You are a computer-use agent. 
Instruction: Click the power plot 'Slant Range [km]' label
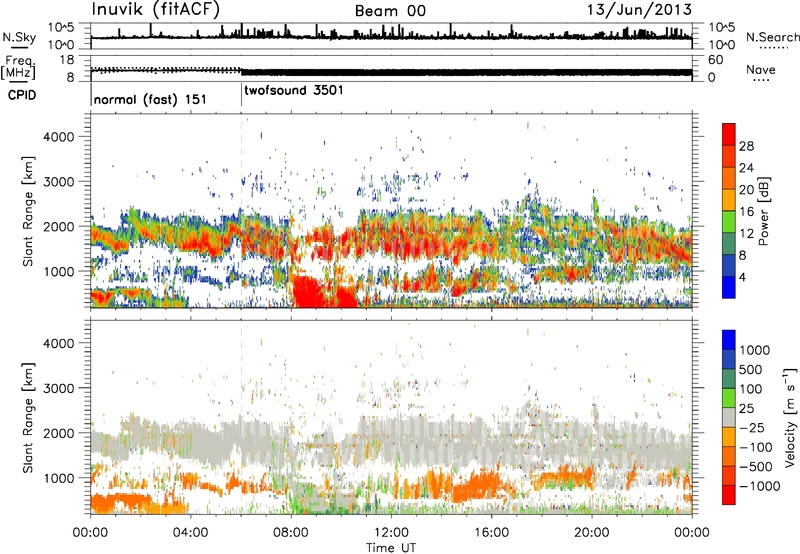click(28, 211)
